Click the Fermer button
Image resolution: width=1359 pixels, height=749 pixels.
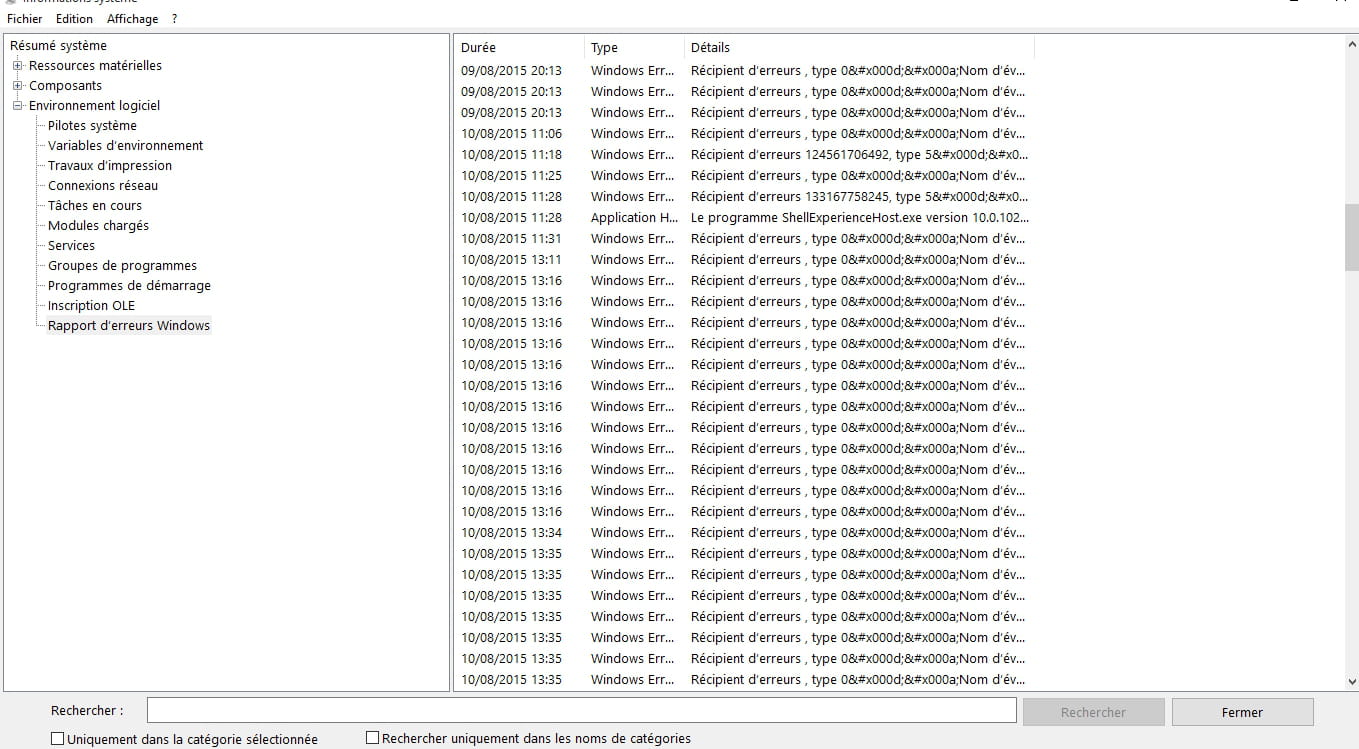click(1242, 712)
